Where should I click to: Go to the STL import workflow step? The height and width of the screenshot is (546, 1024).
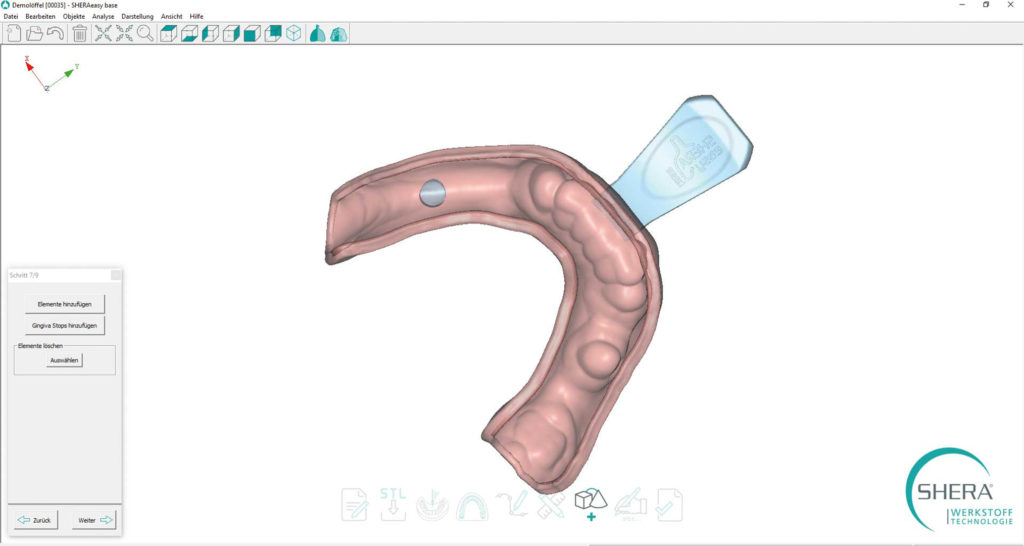(393, 504)
